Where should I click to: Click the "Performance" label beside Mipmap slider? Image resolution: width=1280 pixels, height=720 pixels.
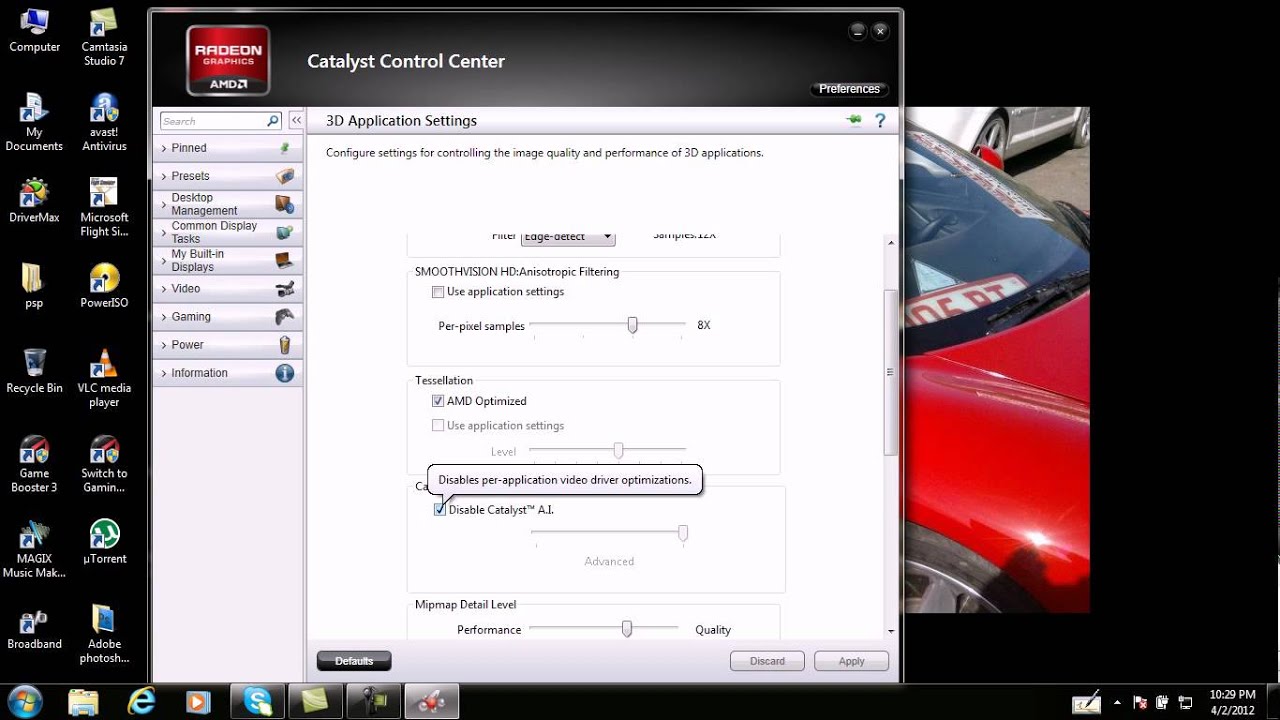pos(489,630)
